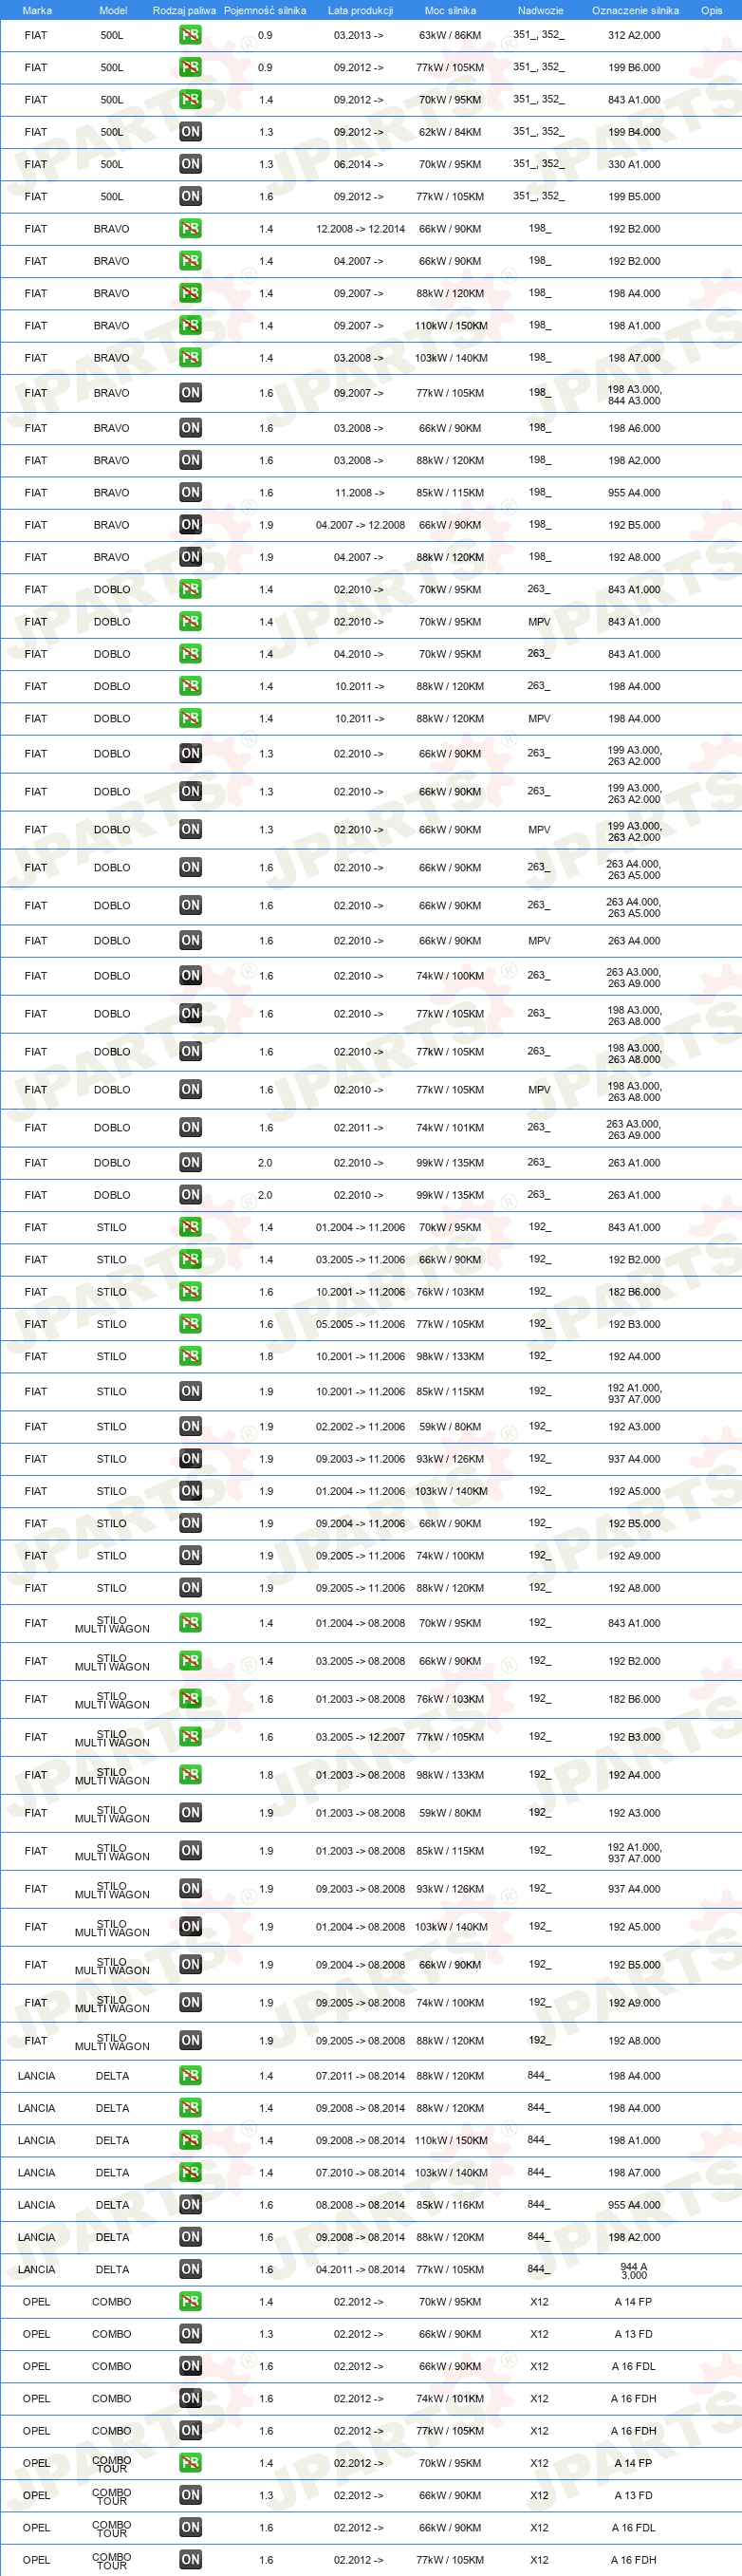Viewport: 742px width, 2576px height.
Task: Click the diesel icon in the 330 A1.000 row
Action: (190, 164)
